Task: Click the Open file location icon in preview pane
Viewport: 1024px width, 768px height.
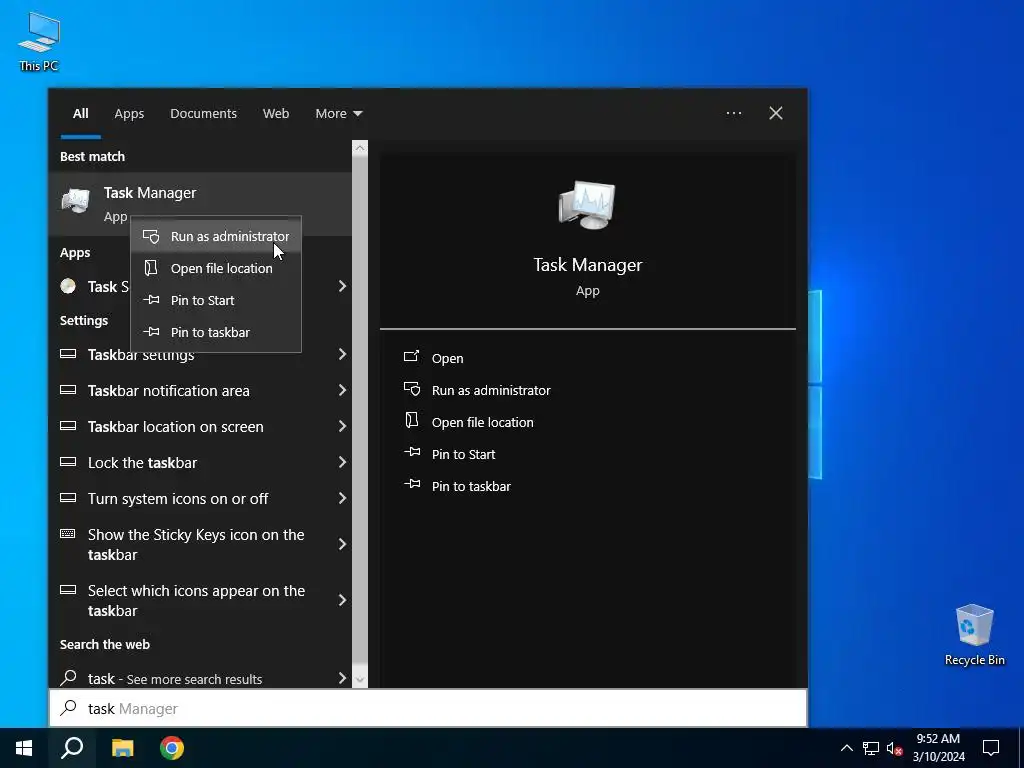Action: coord(411,421)
